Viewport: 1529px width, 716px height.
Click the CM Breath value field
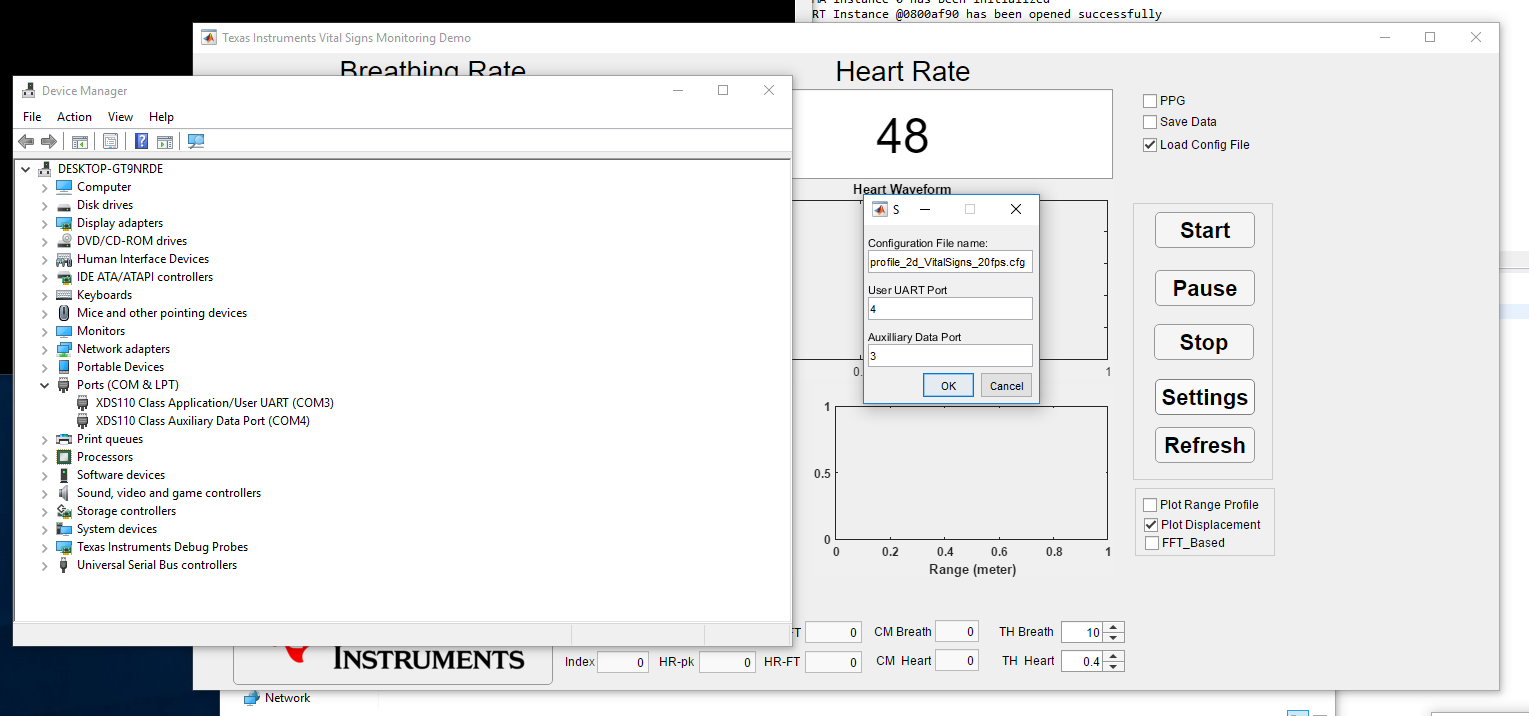(x=957, y=632)
